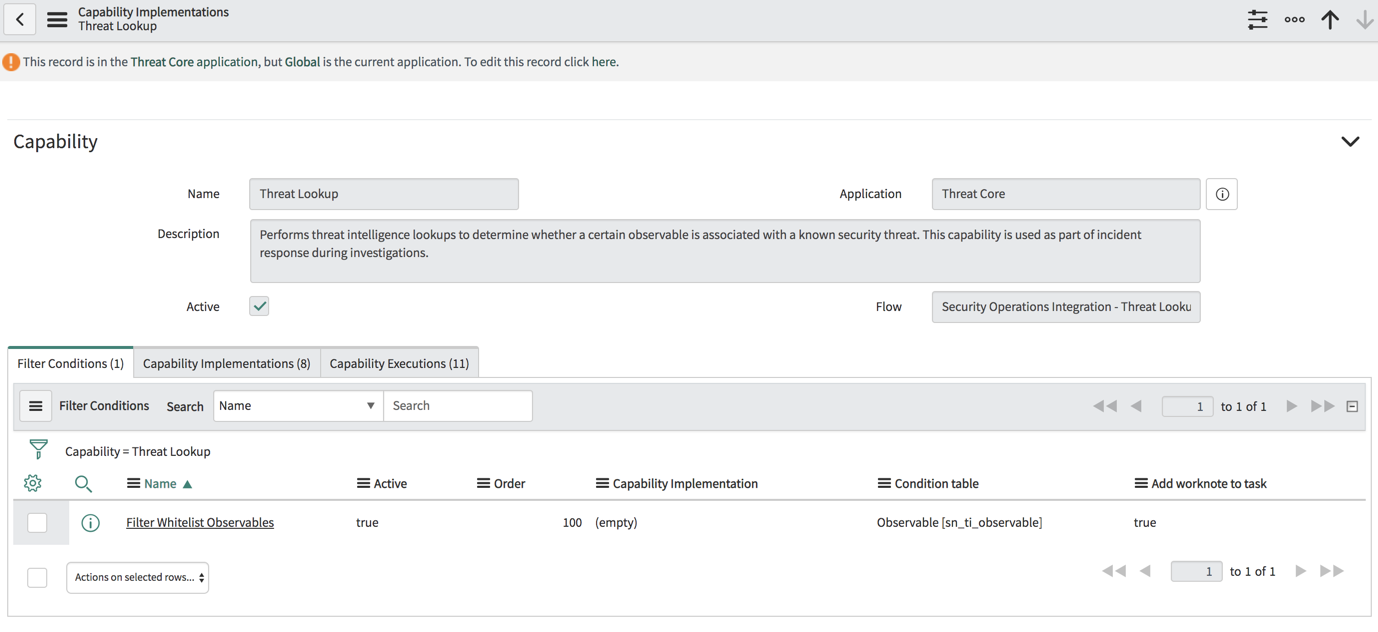The width and height of the screenshot is (1378, 632).
Task: Click bottom pager page number field
Action: pos(1197,571)
